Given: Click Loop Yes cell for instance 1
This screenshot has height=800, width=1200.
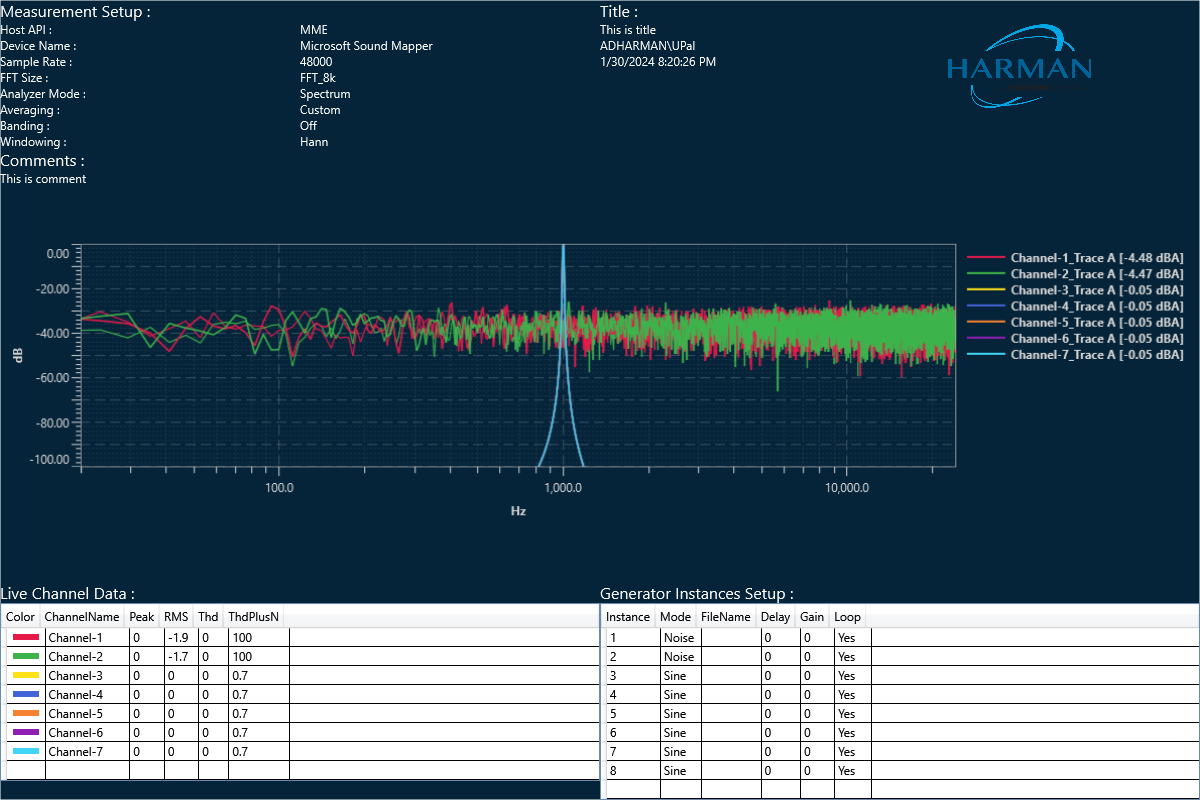Looking at the screenshot, I should (x=852, y=637).
